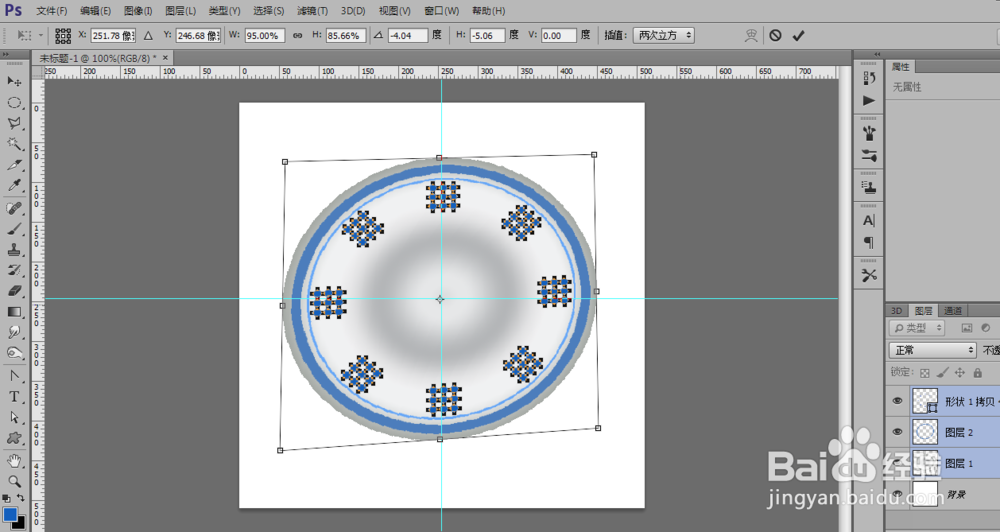Open the tool presets wrench panel icon
Viewport: 1000px width, 532px height.
869,276
